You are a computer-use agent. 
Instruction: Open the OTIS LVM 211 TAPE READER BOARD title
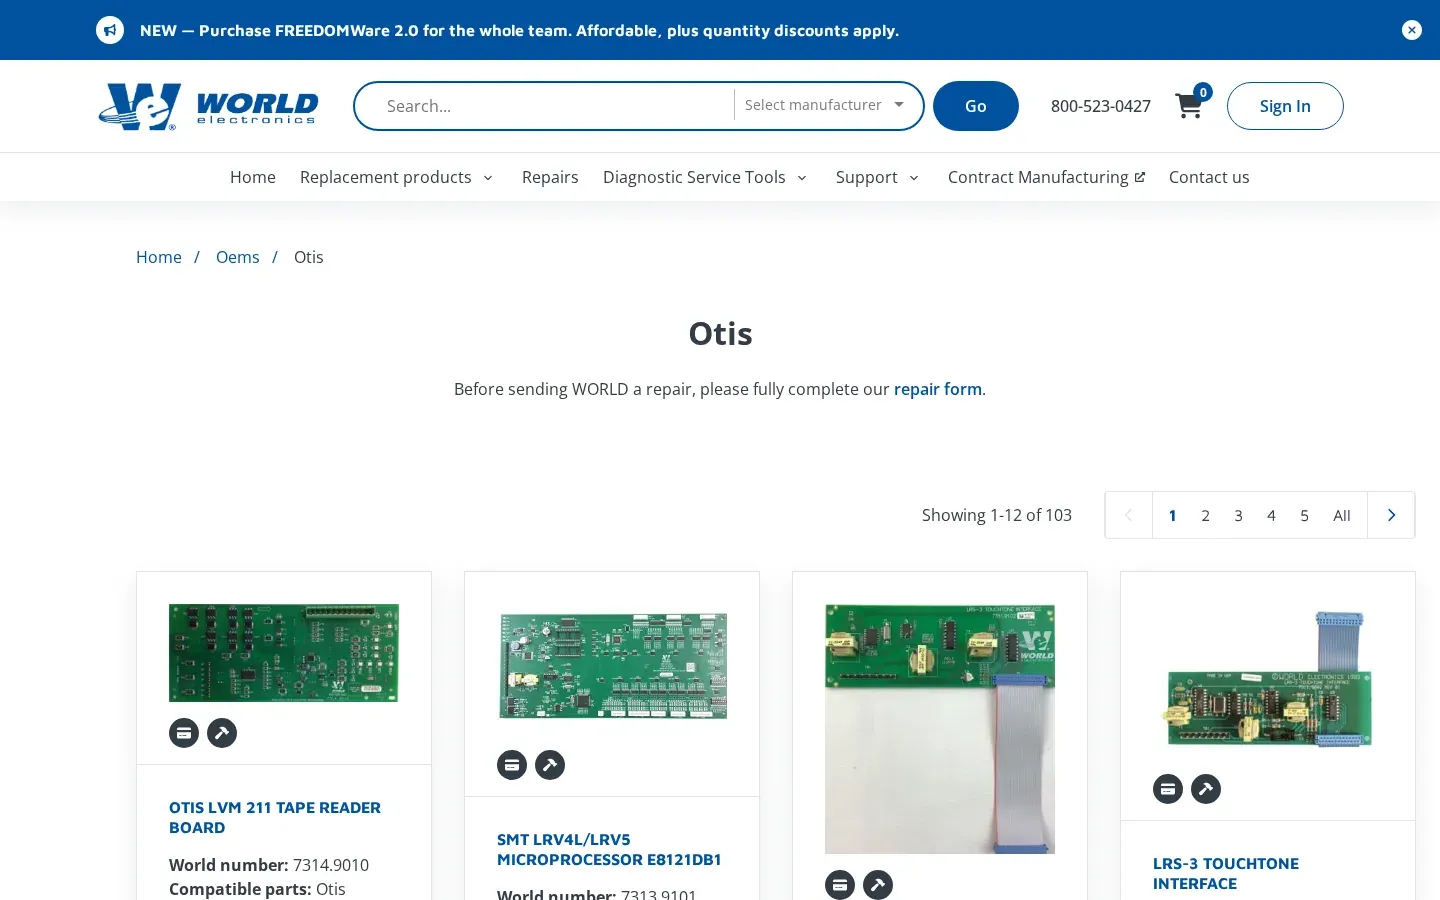[275, 817]
